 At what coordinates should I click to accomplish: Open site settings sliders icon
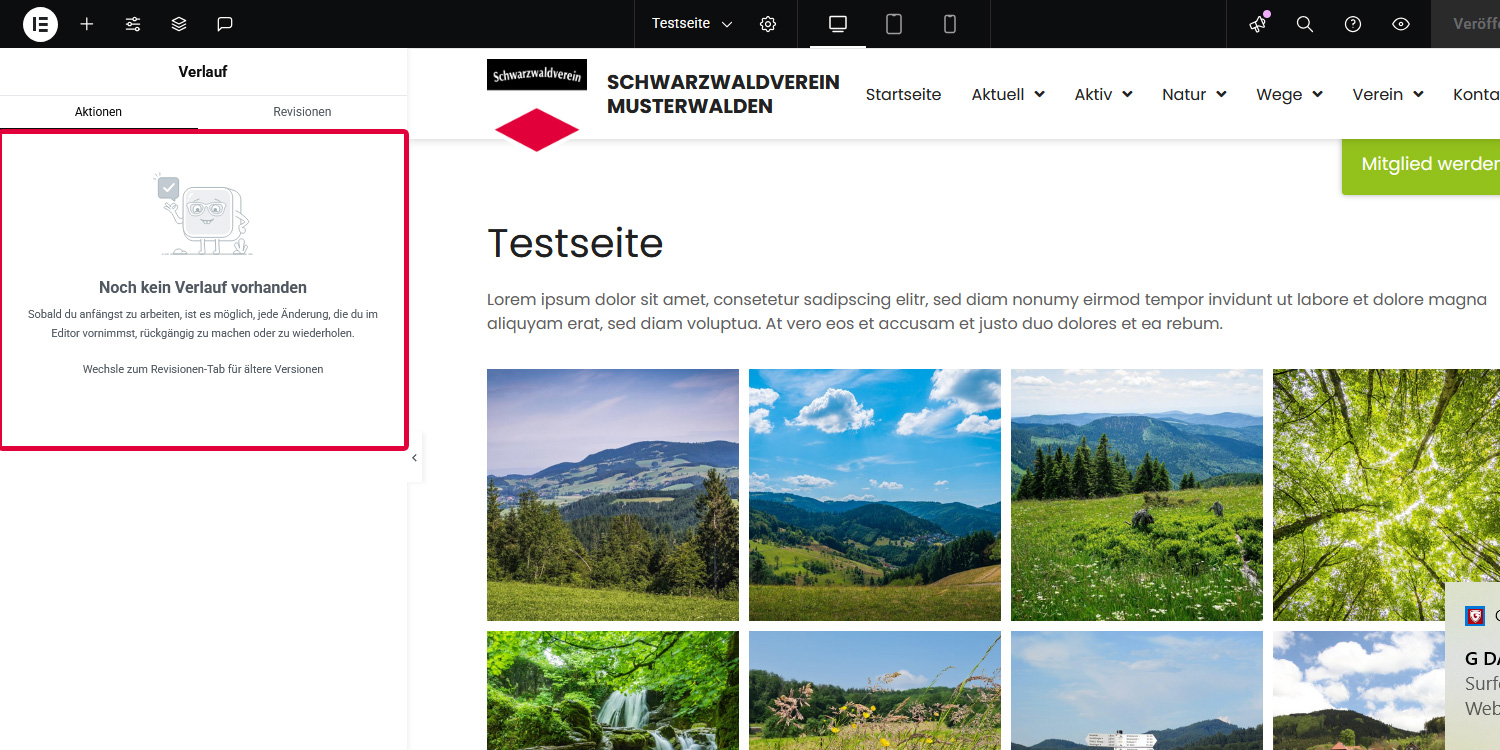(133, 24)
